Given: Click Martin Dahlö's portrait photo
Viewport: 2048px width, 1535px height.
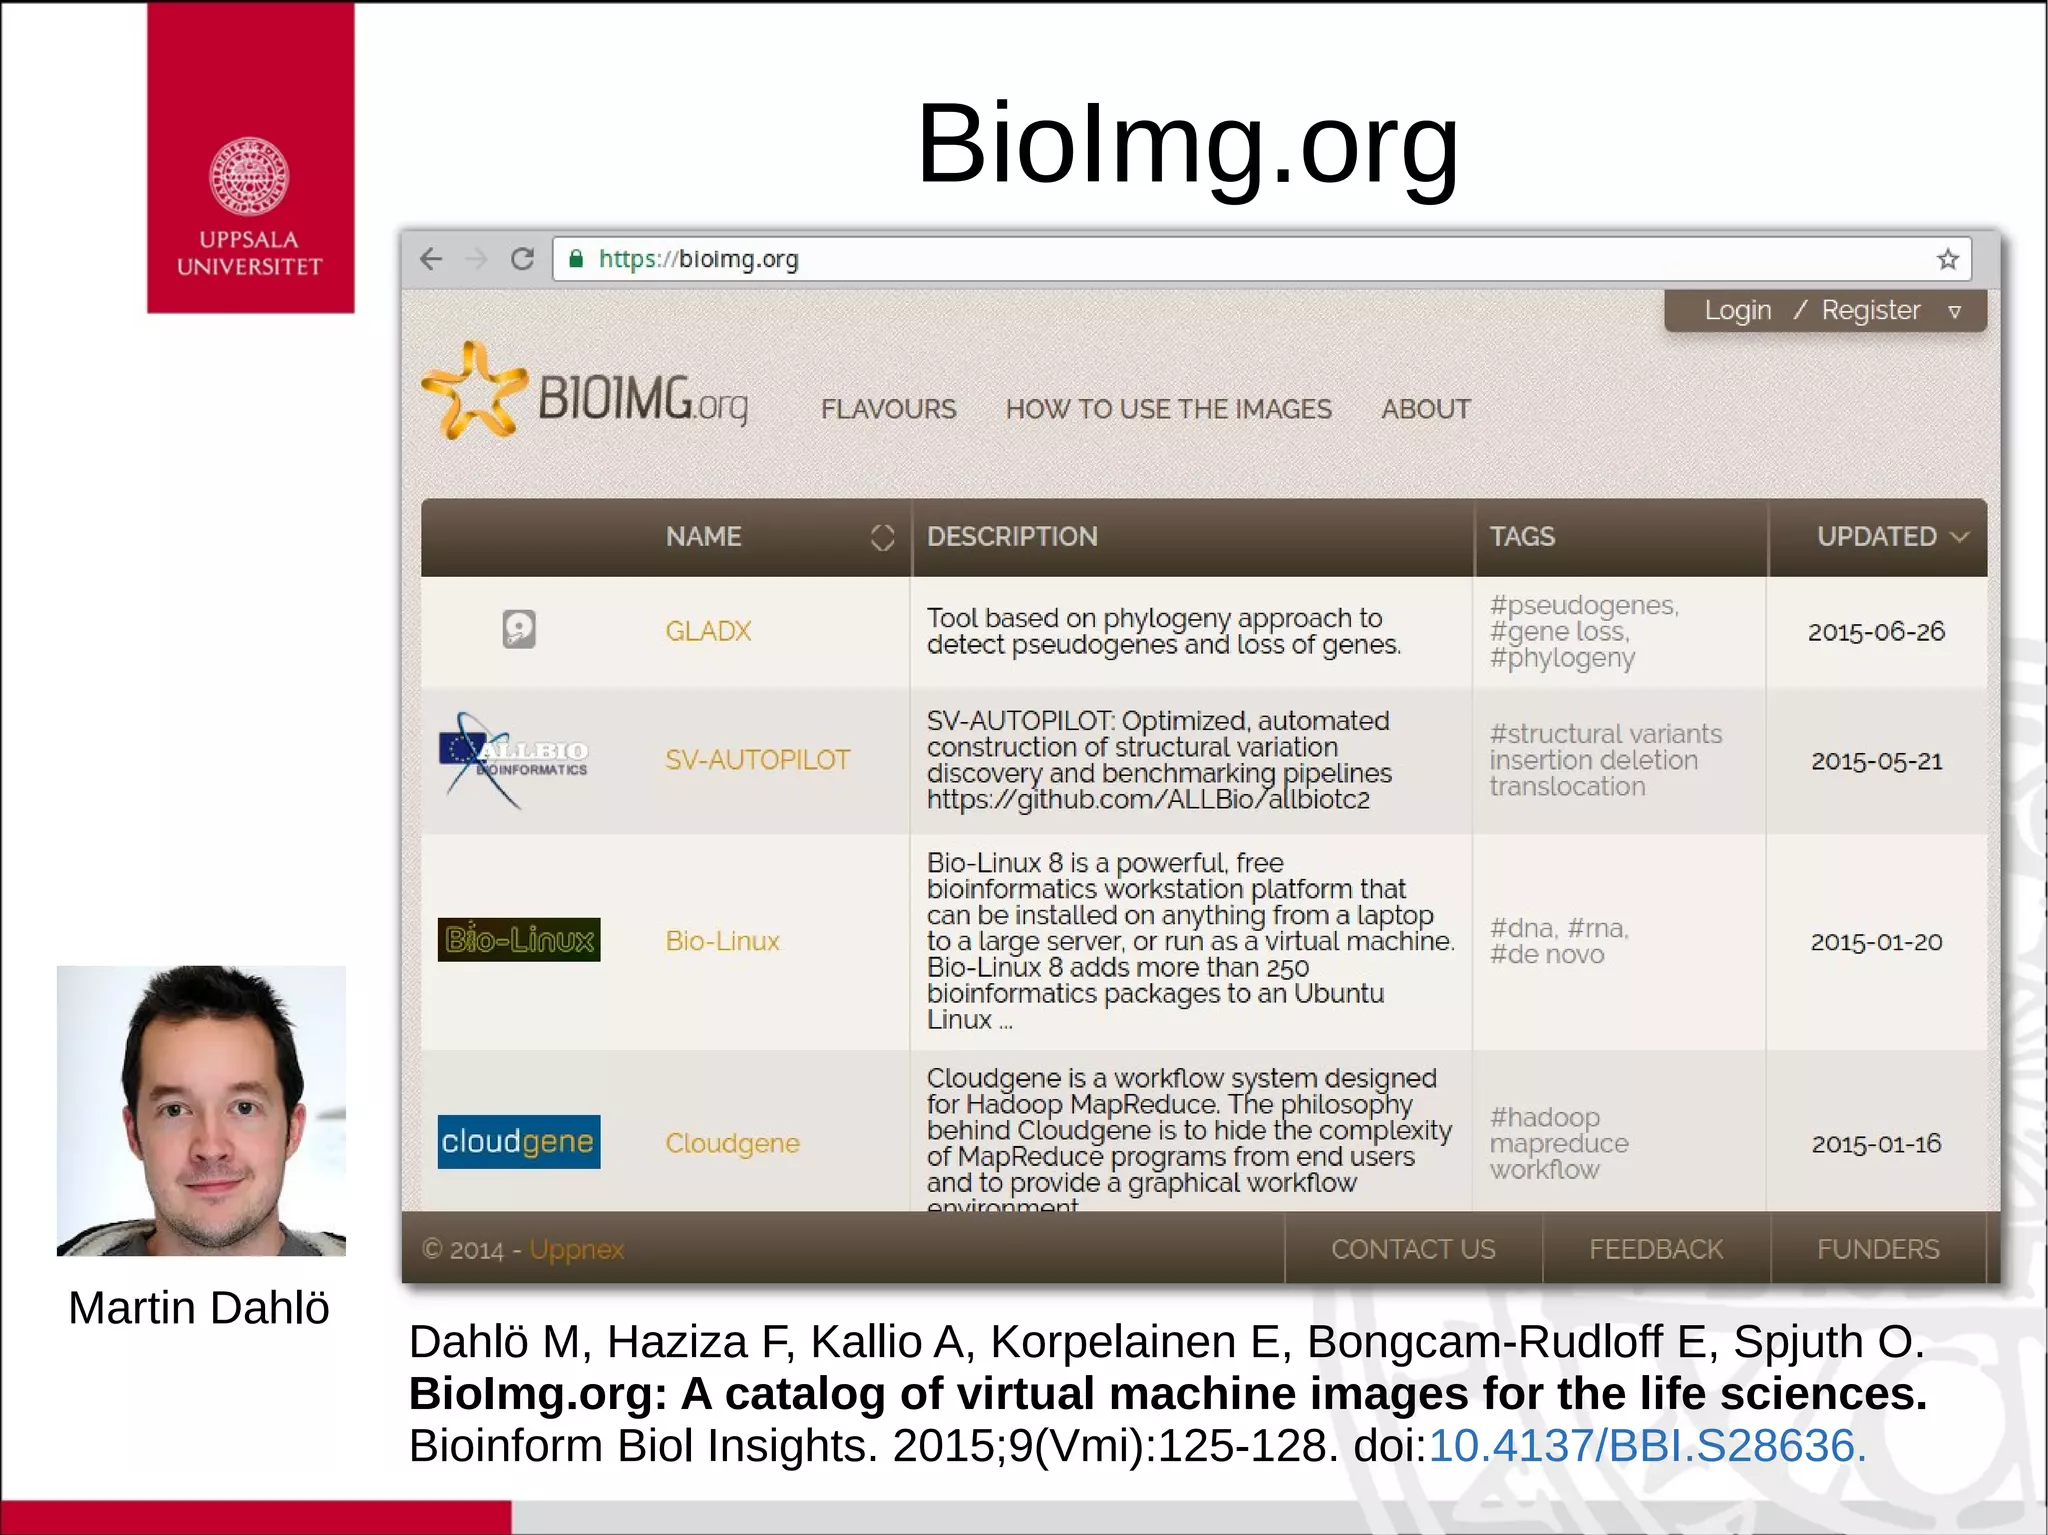Looking at the screenshot, I should (201, 1110).
